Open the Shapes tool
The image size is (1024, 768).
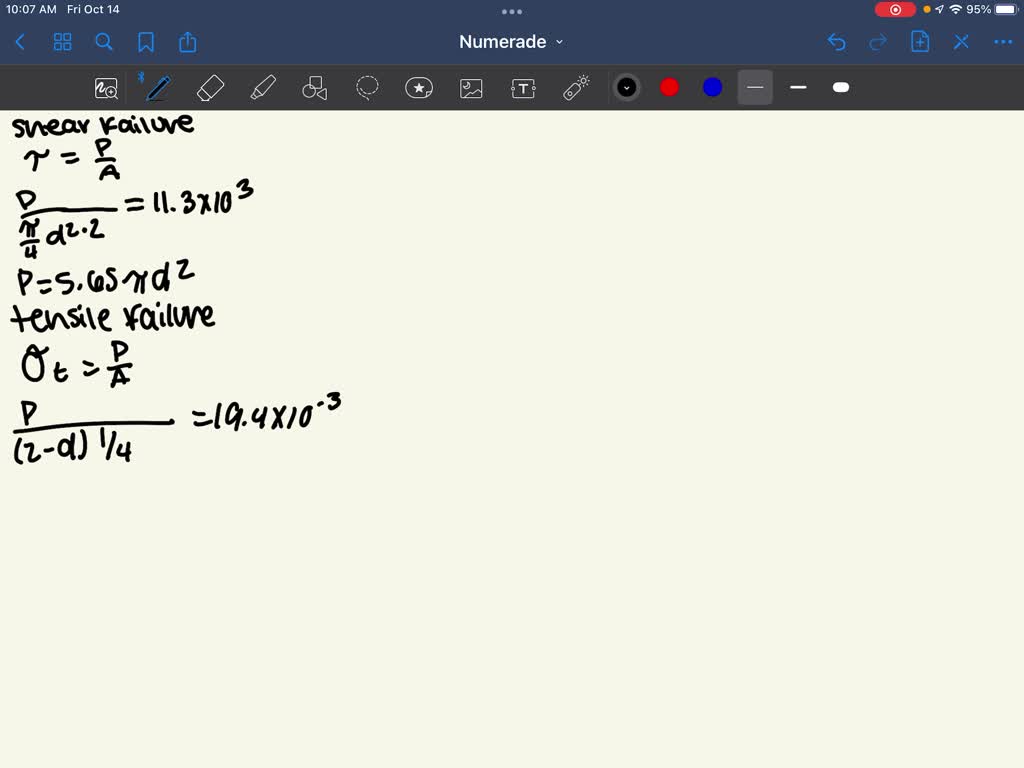point(315,88)
